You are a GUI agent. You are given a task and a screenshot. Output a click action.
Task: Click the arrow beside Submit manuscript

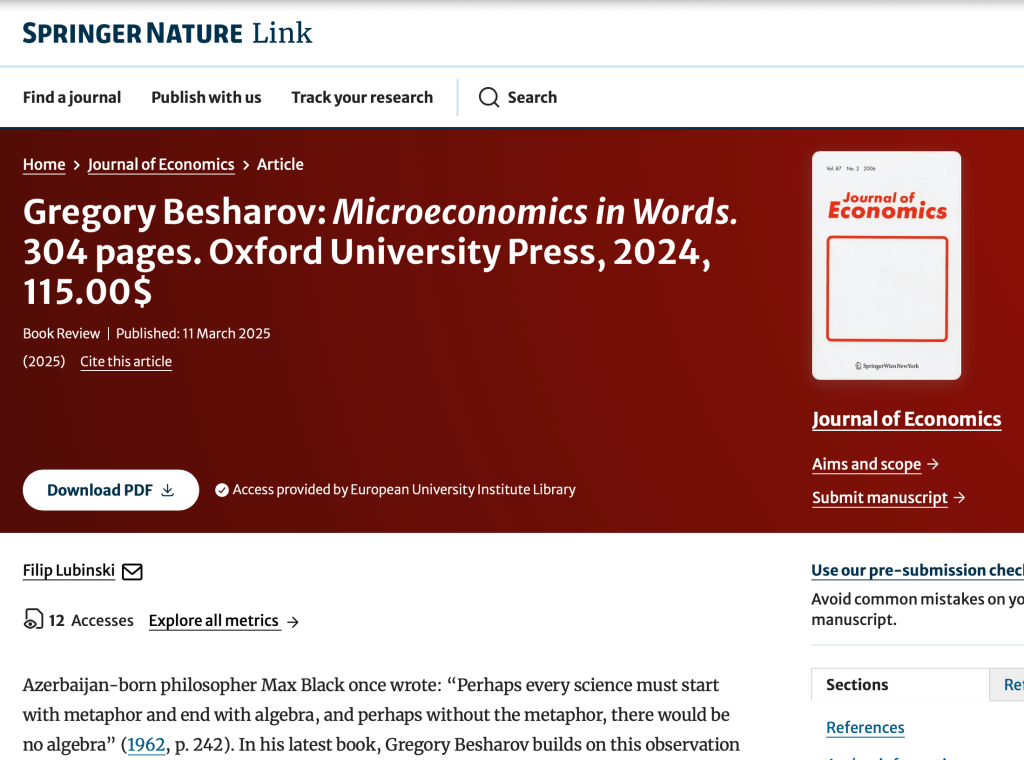pos(960,498)
